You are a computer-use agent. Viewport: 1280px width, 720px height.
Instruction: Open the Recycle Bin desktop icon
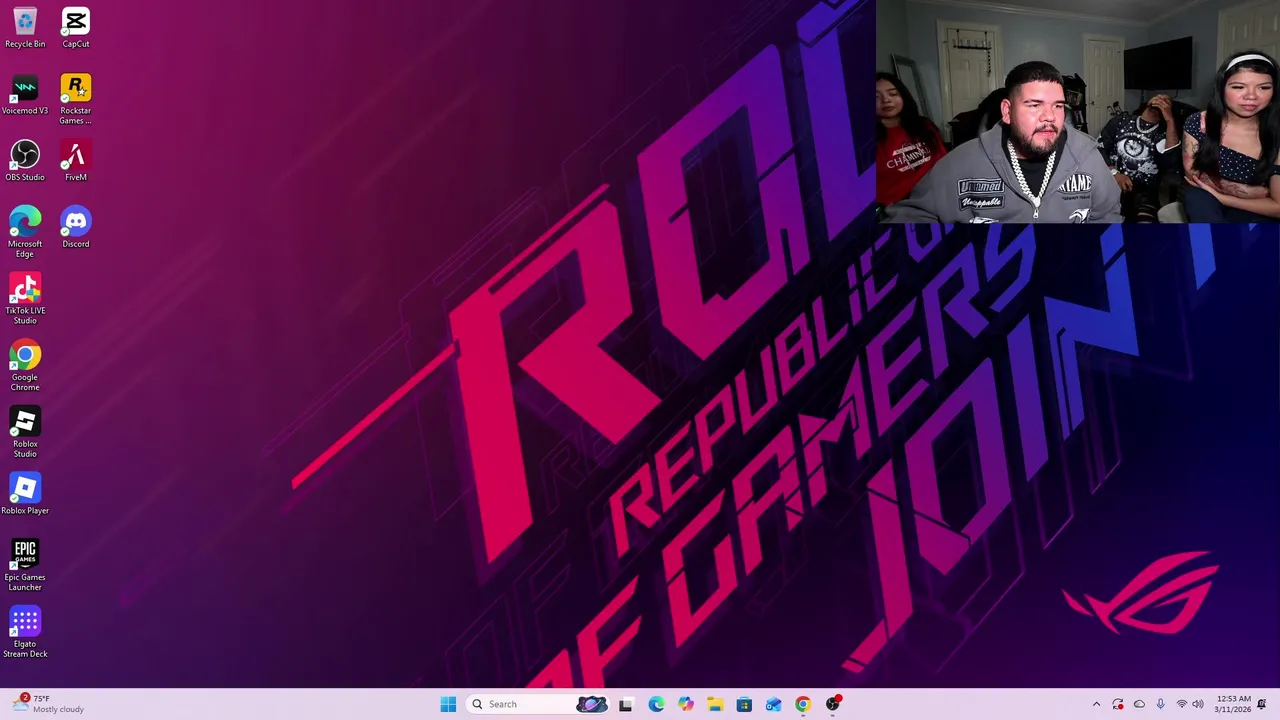[25, 28]
